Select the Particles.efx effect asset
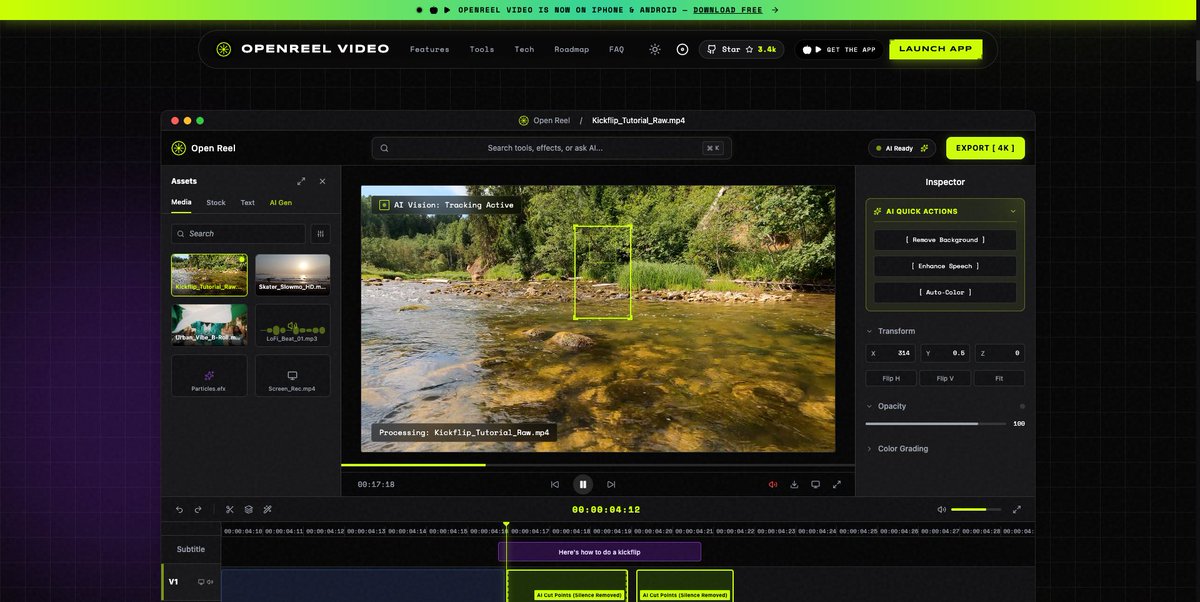The image size is (1200, 602). tap(209, 376)
